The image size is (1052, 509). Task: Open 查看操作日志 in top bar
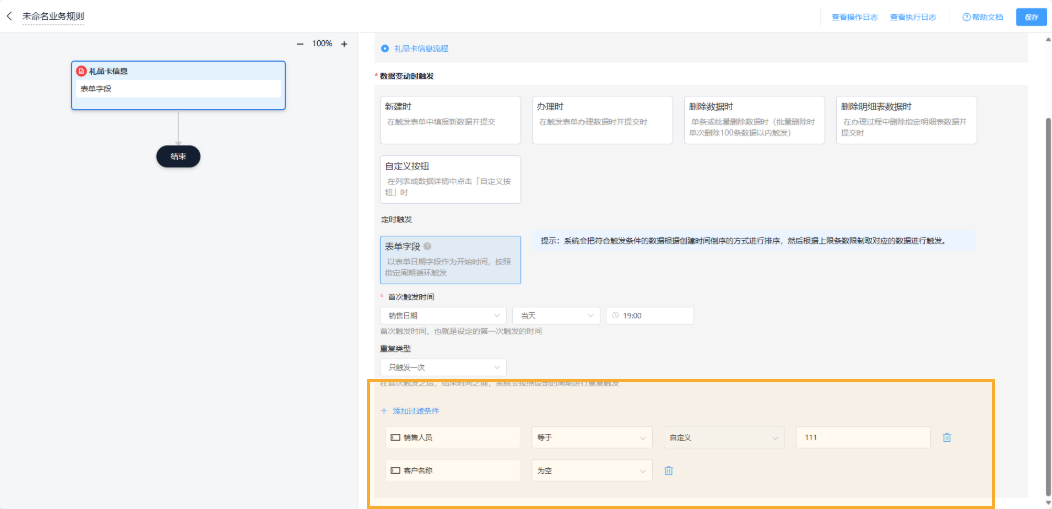coord(854,17)
